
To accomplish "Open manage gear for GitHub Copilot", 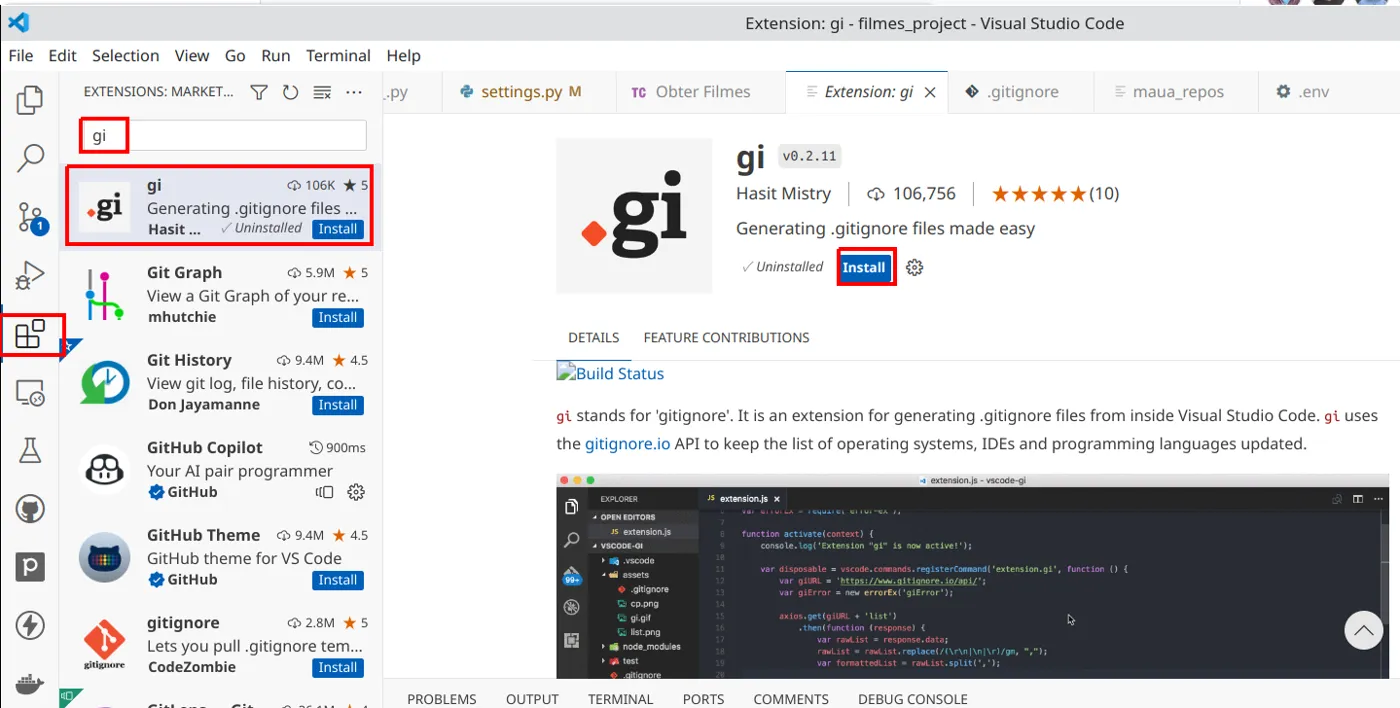I will pos(355,492).
